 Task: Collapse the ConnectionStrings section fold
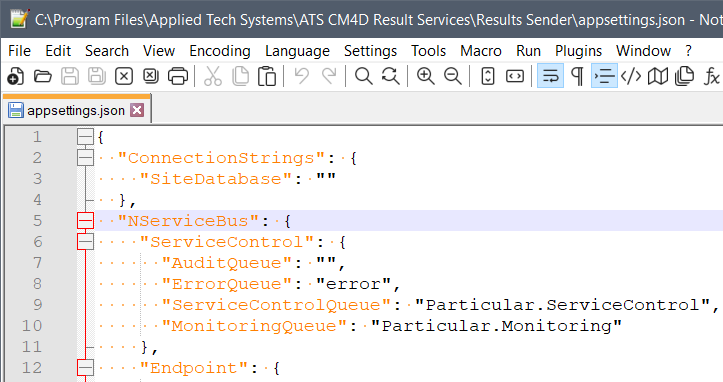click(85, 158)
